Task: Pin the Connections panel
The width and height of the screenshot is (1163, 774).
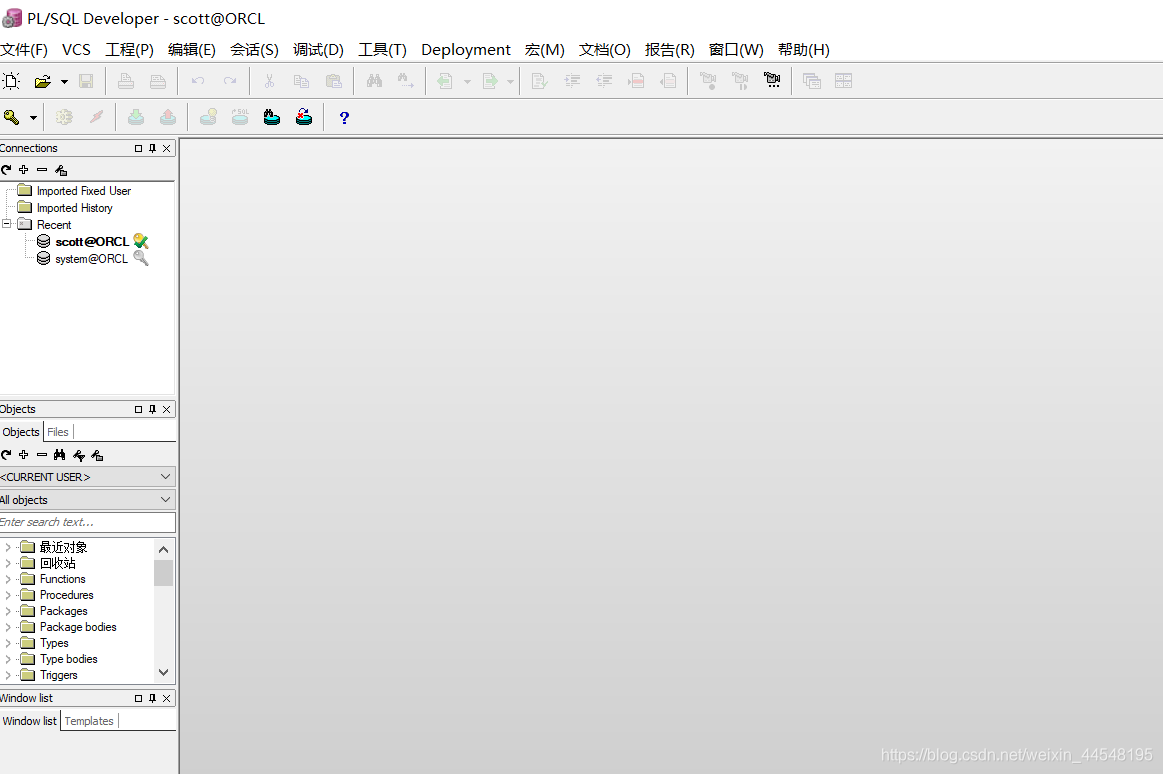Action: pos(153,148)
